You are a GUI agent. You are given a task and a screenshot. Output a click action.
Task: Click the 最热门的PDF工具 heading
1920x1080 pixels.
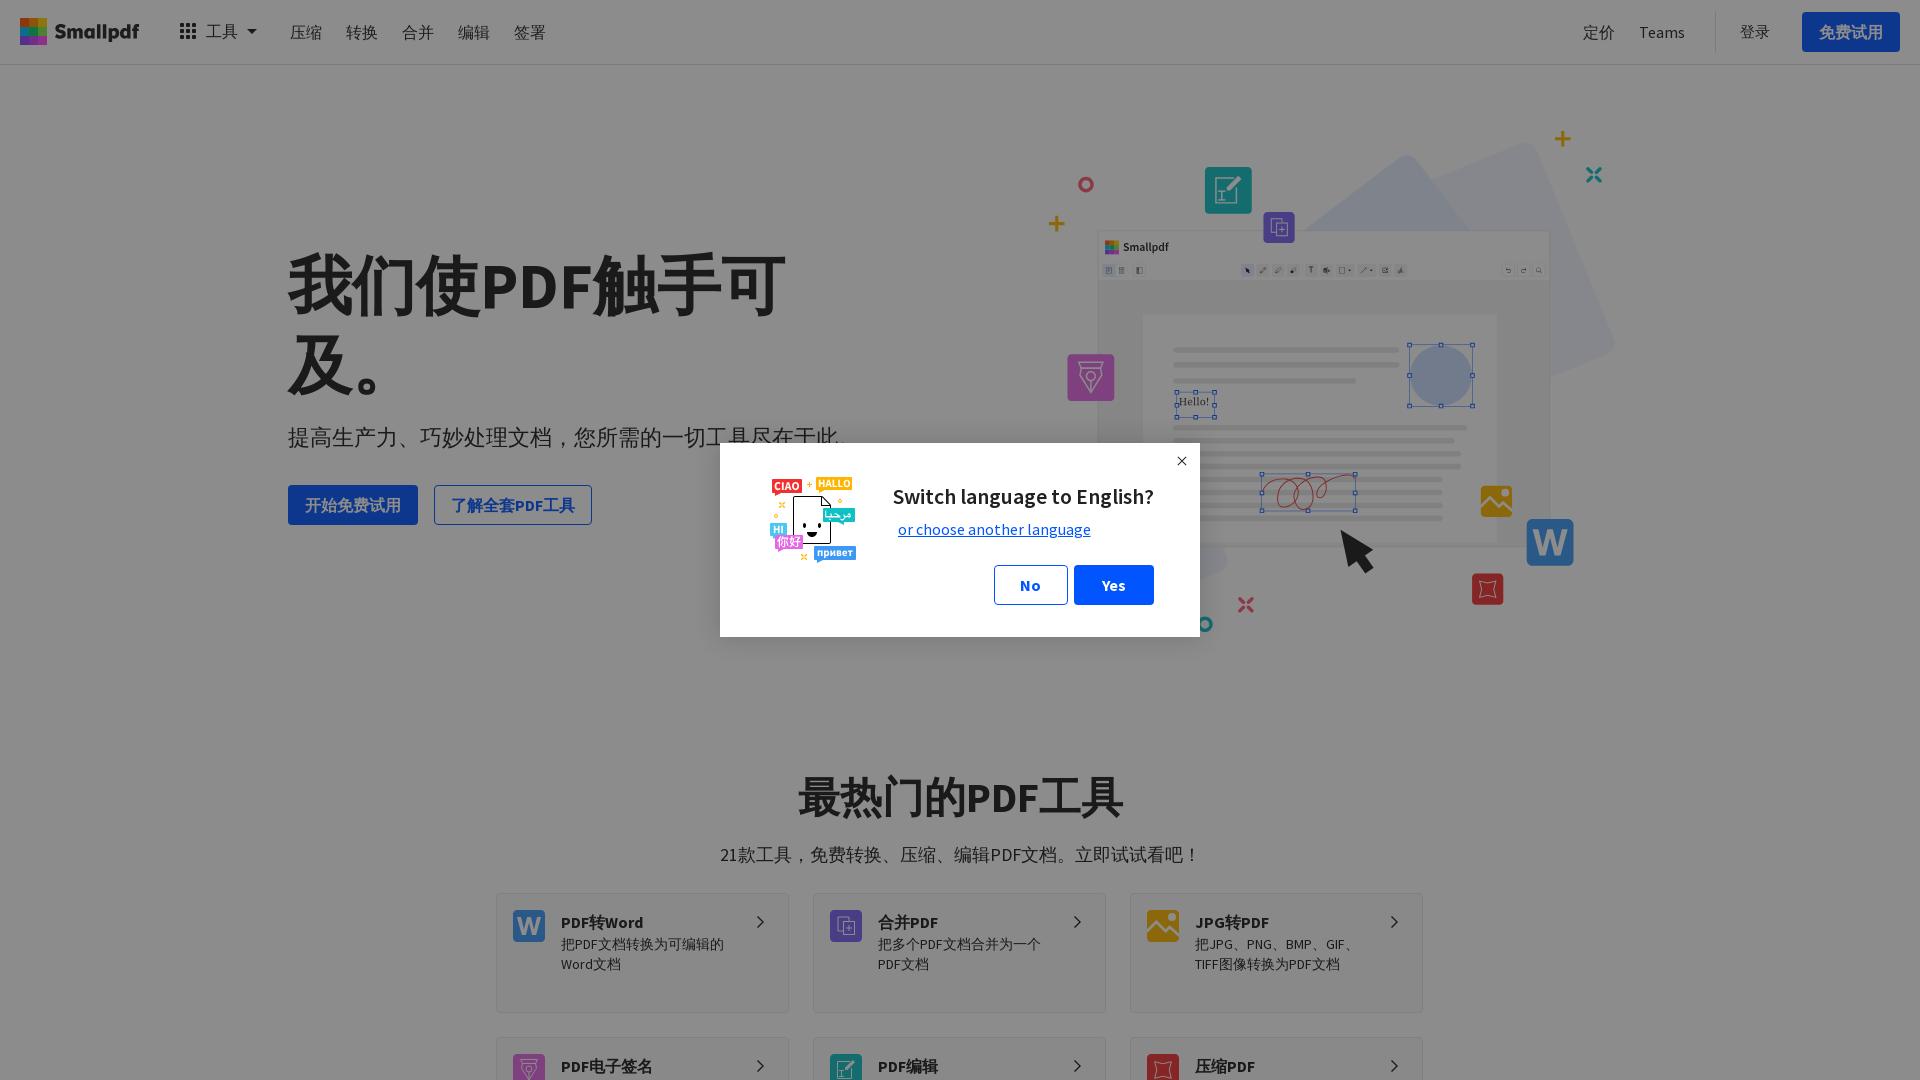coord(960,798)
